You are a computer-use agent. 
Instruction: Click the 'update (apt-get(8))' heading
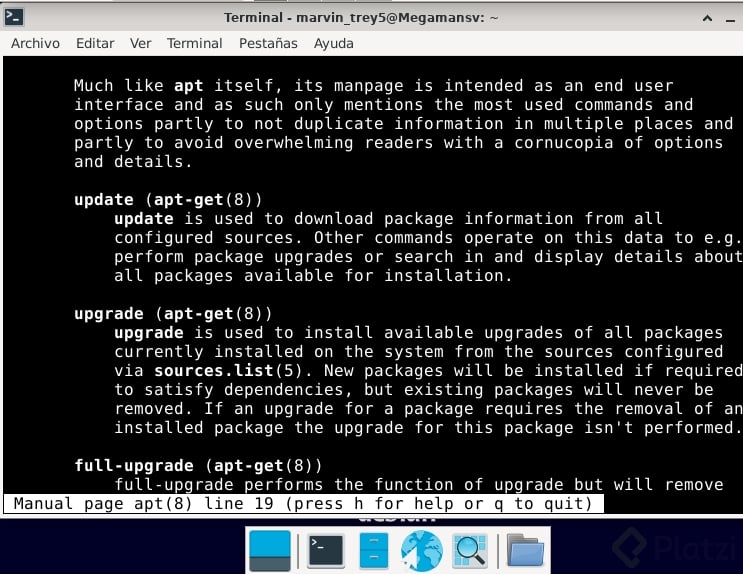[x=168, y=200]
